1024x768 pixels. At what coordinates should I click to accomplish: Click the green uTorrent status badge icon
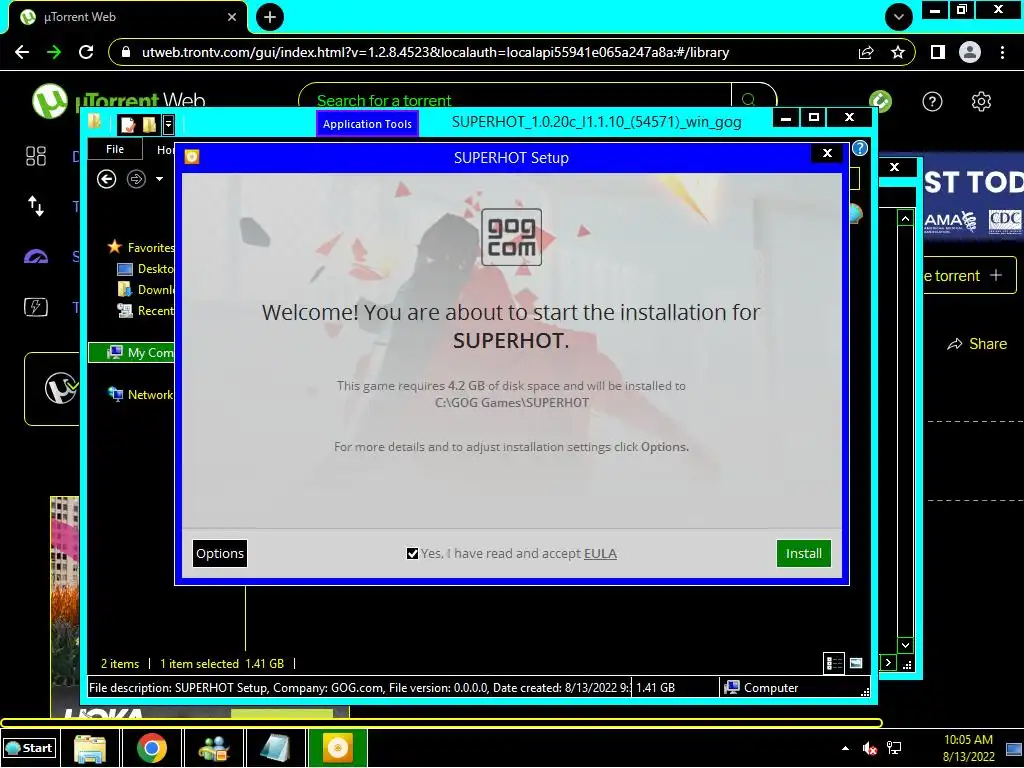880,101
